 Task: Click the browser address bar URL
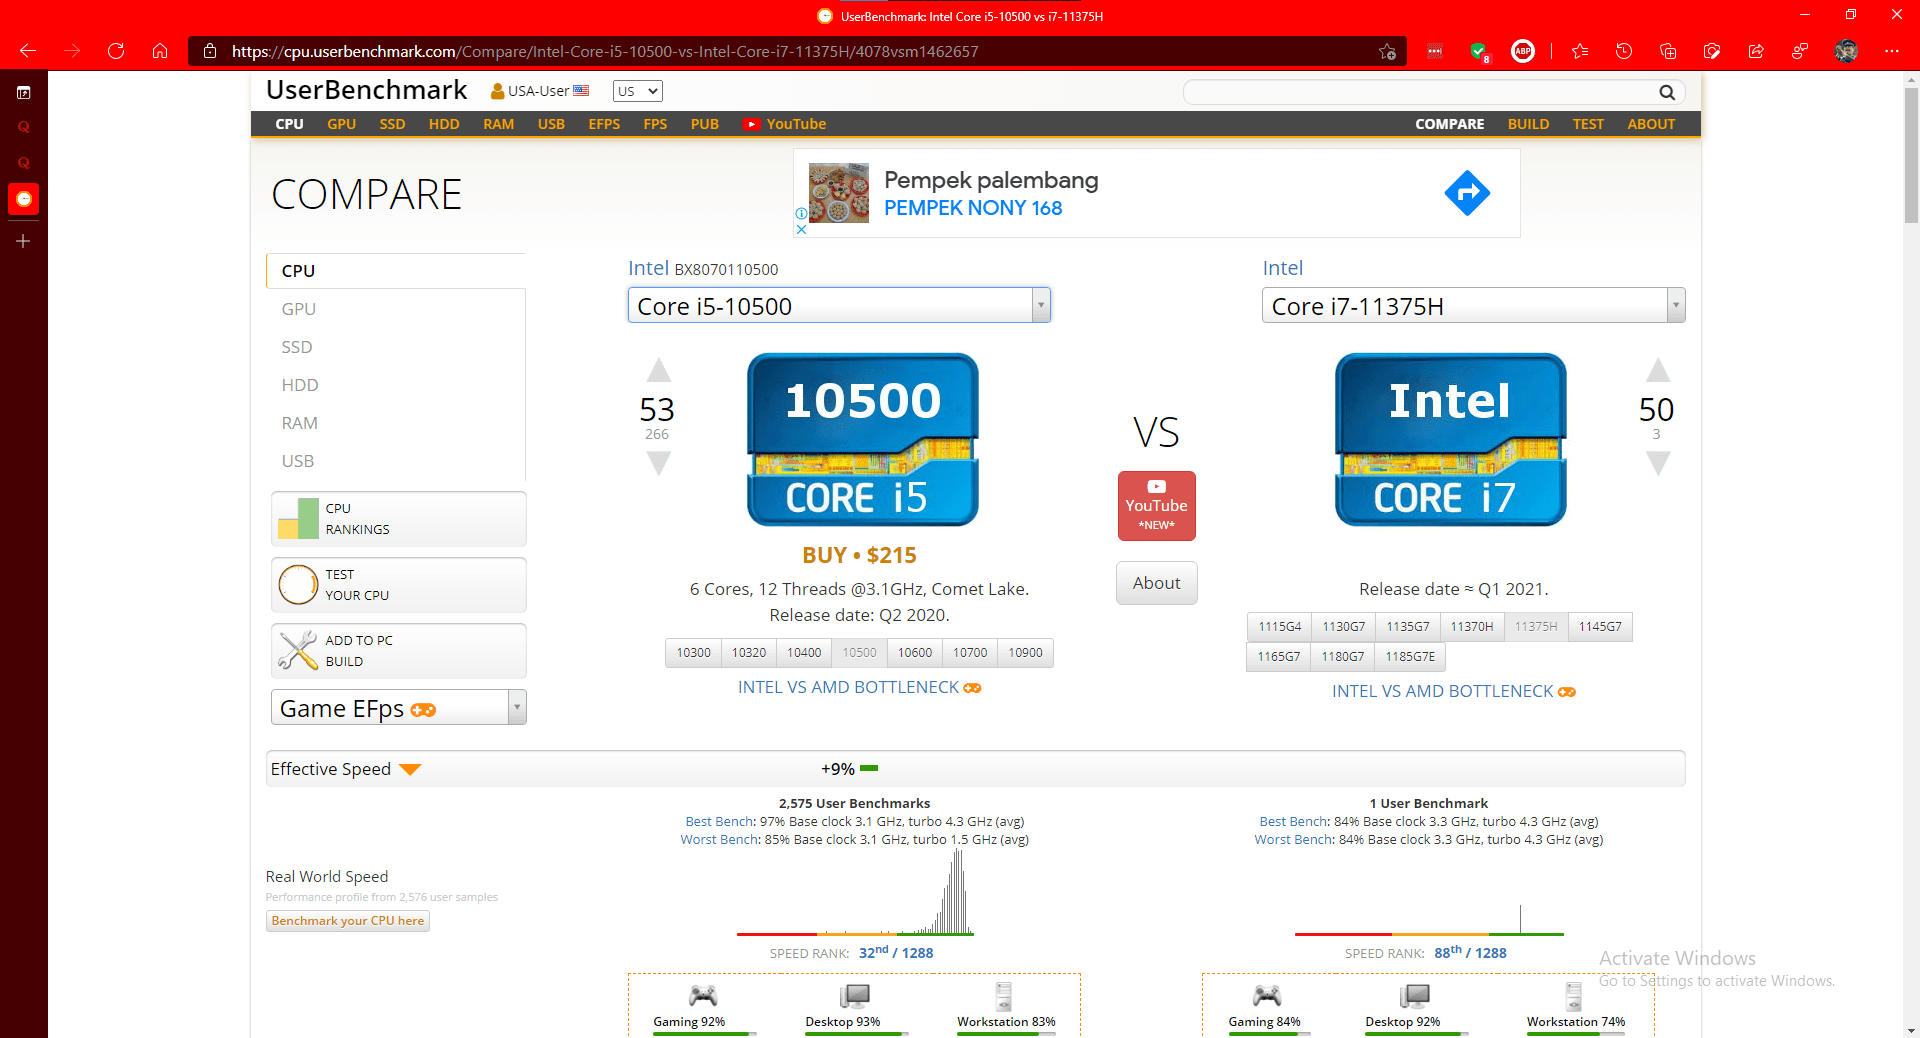pyautogui.click(x=605, y=51)
